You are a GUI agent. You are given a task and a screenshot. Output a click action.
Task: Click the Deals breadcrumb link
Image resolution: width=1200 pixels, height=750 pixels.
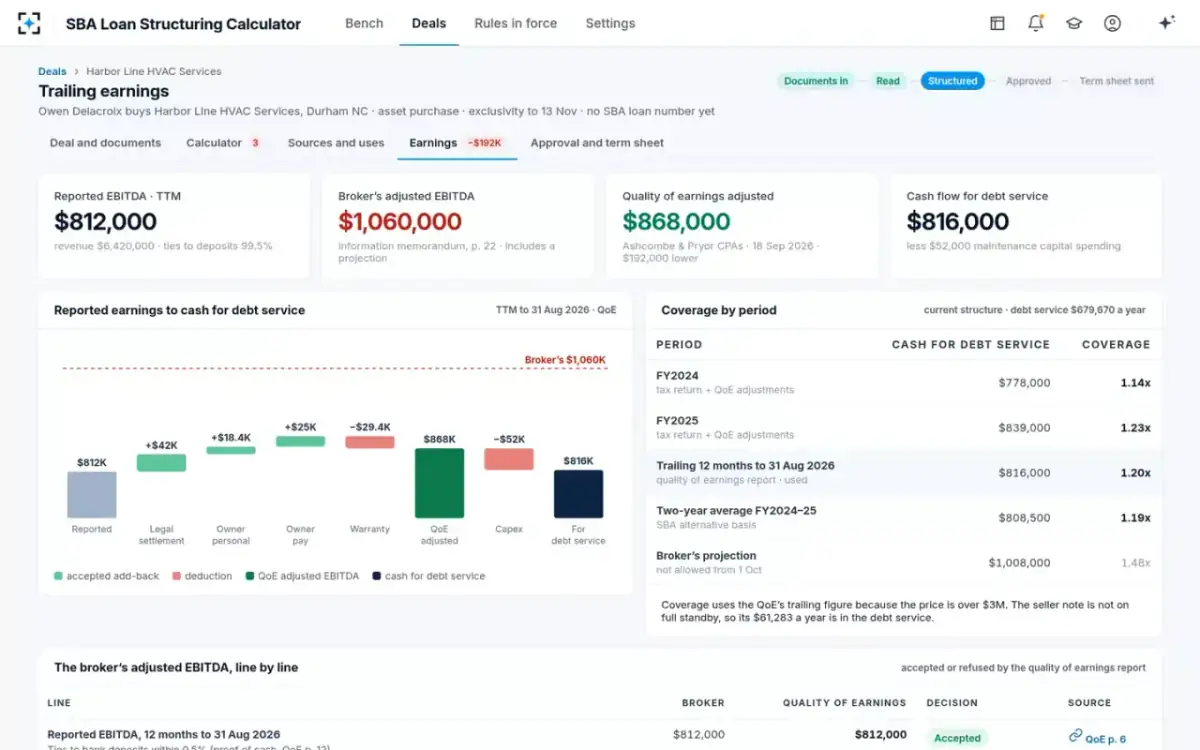click(x=52, y=71)
